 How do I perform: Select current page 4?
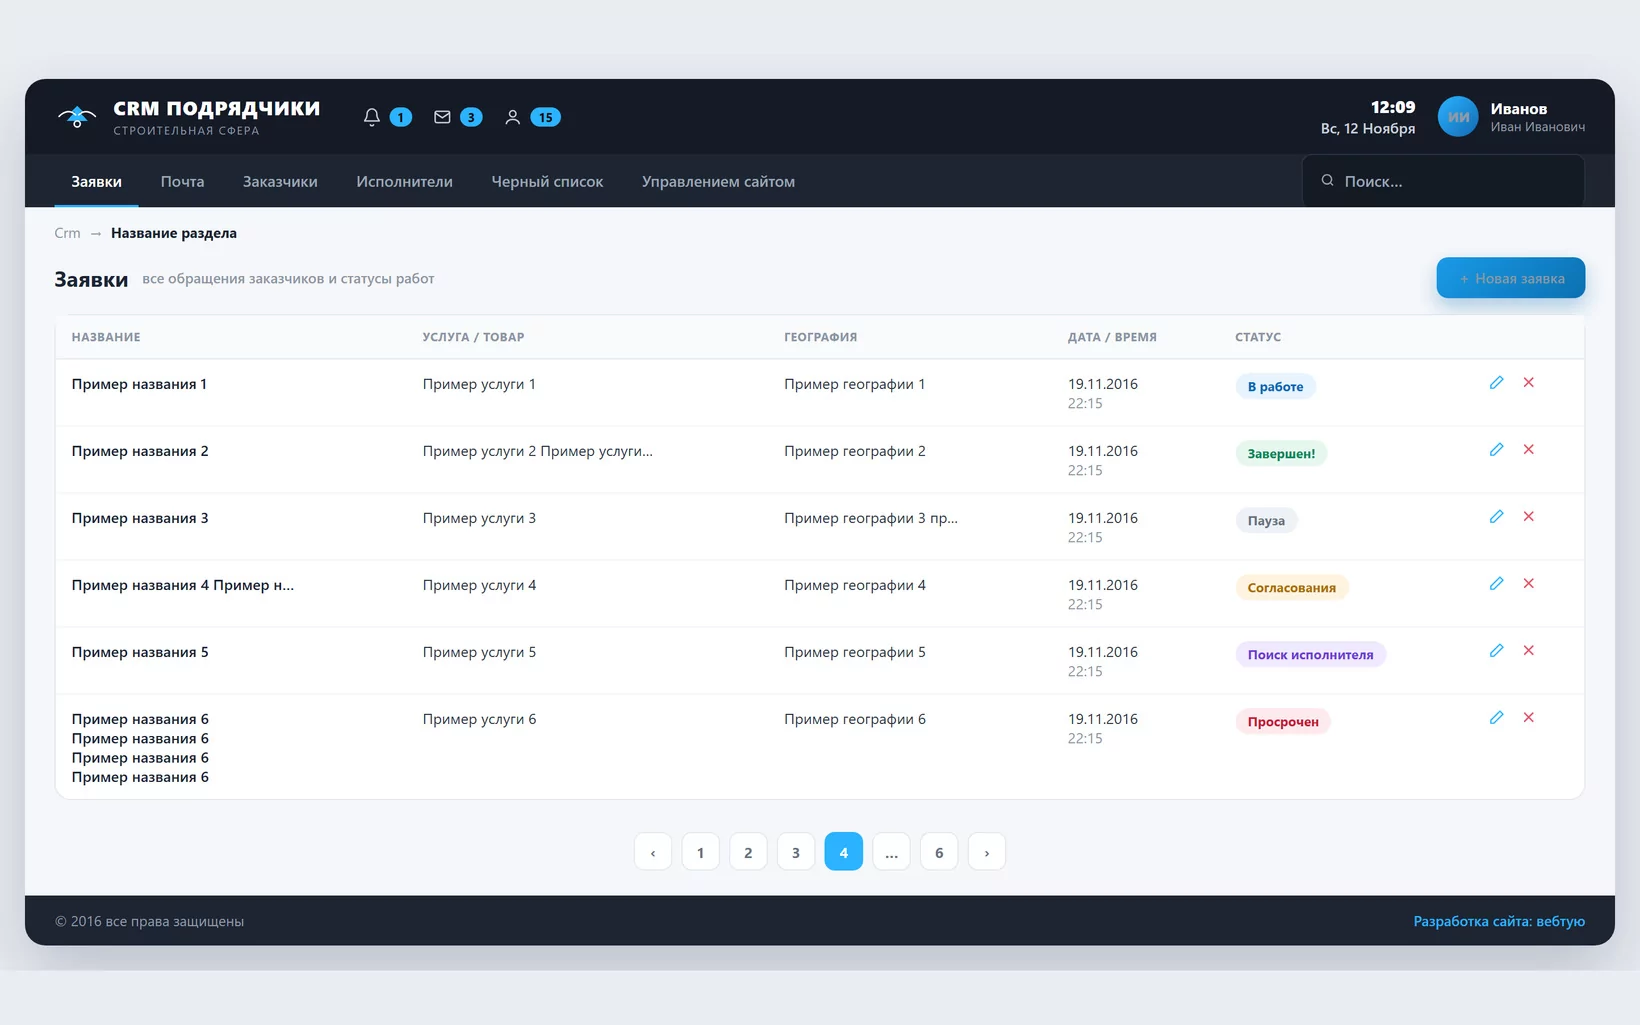[x=843, y=852]
